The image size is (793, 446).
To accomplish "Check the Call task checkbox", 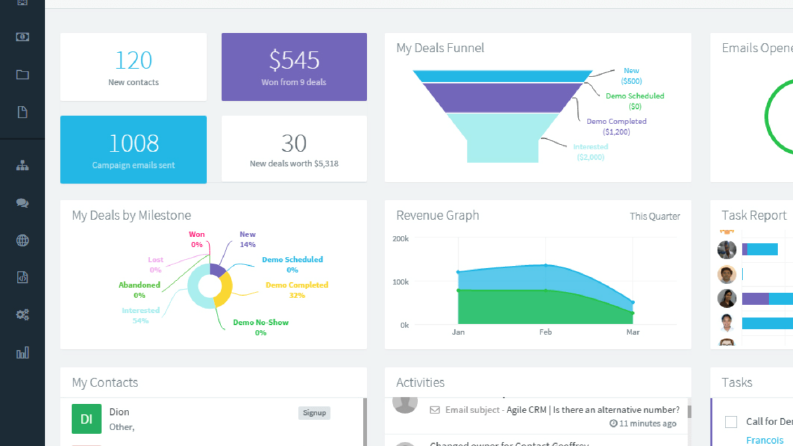I will (x=731, y=422).
